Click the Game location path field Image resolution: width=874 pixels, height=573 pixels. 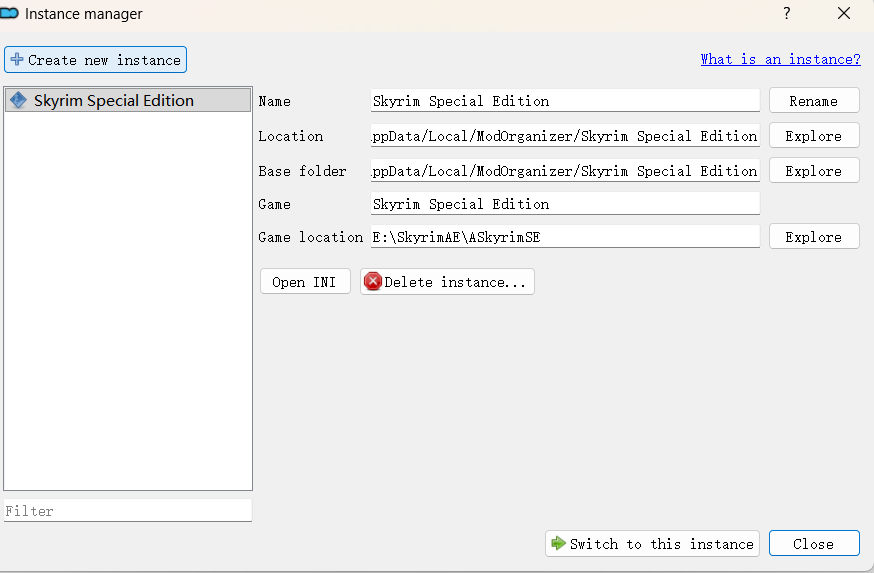[x=564, y=237]
